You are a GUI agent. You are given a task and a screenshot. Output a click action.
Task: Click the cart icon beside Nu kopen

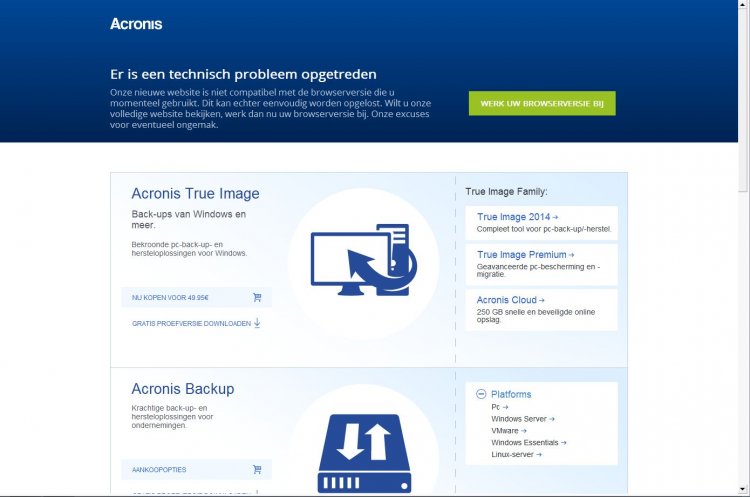257,298
